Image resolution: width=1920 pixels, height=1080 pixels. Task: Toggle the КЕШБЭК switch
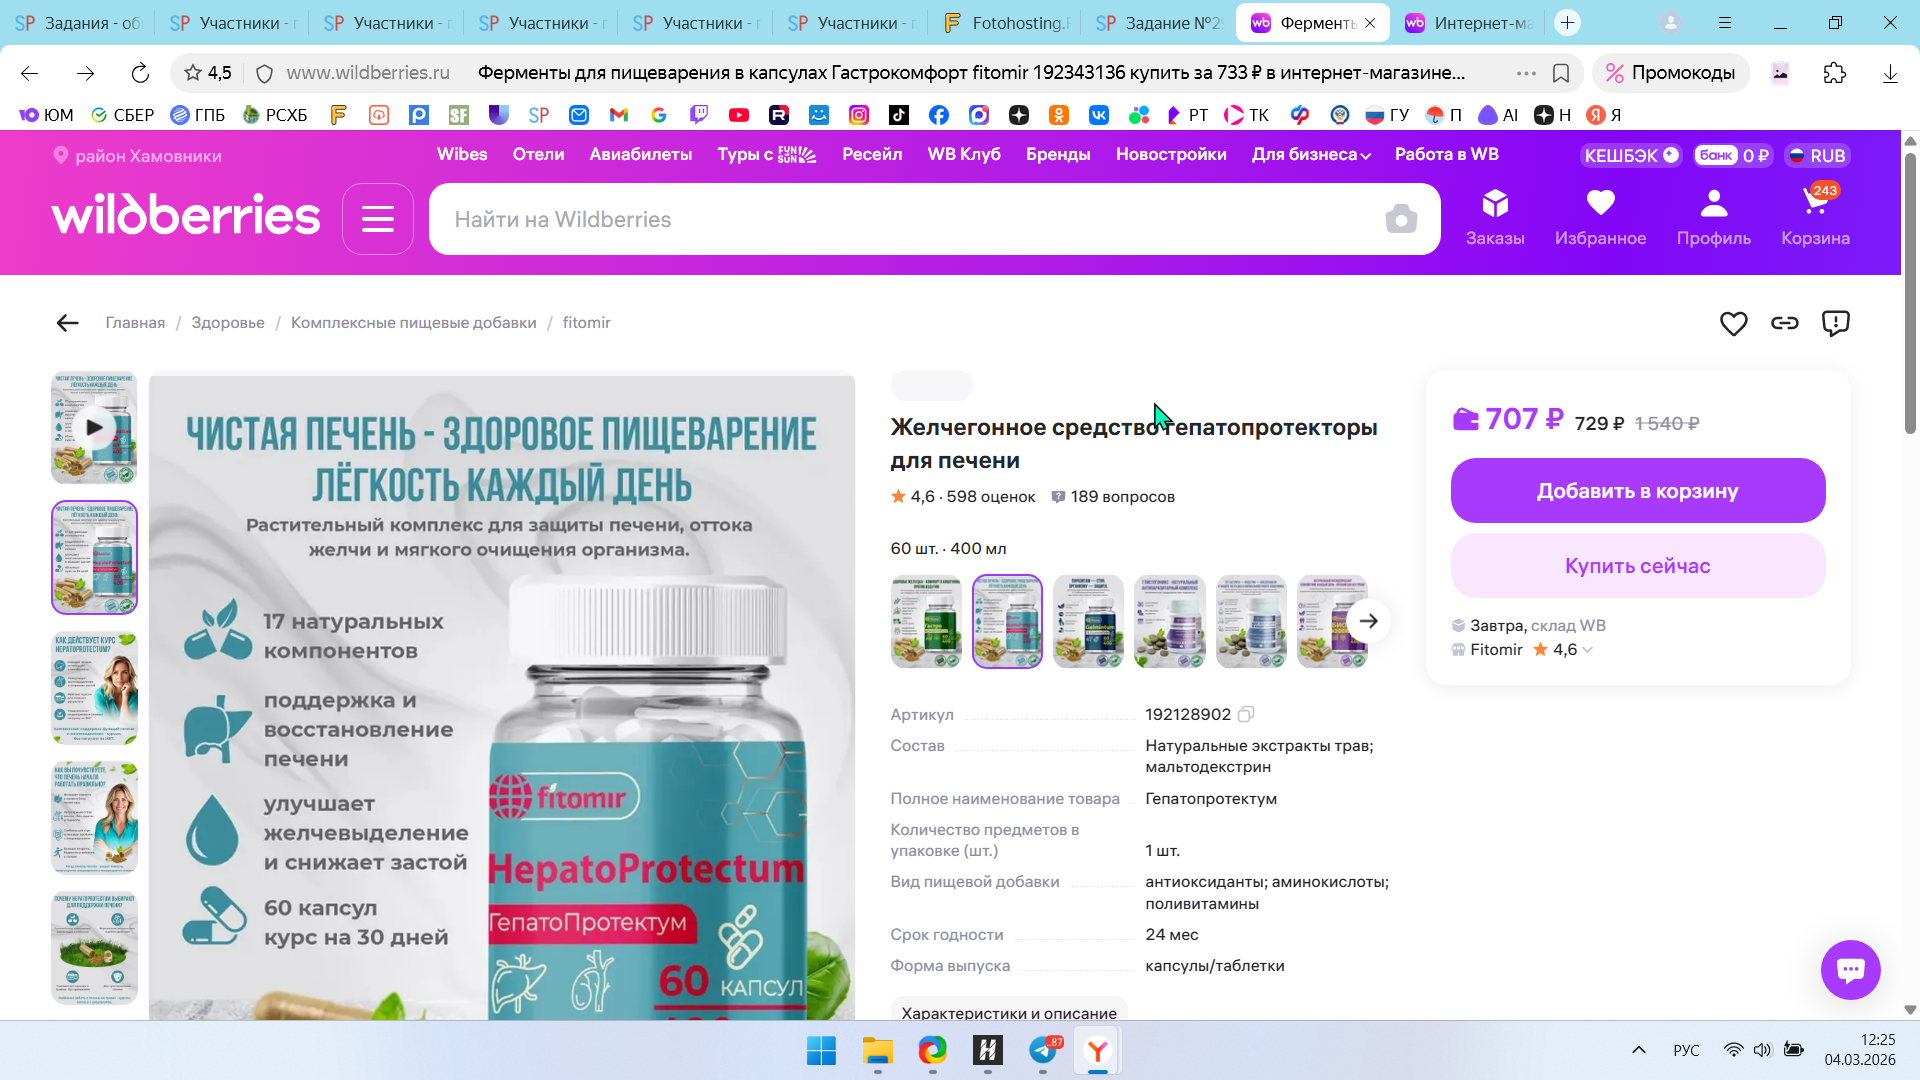coord(1670,155)
